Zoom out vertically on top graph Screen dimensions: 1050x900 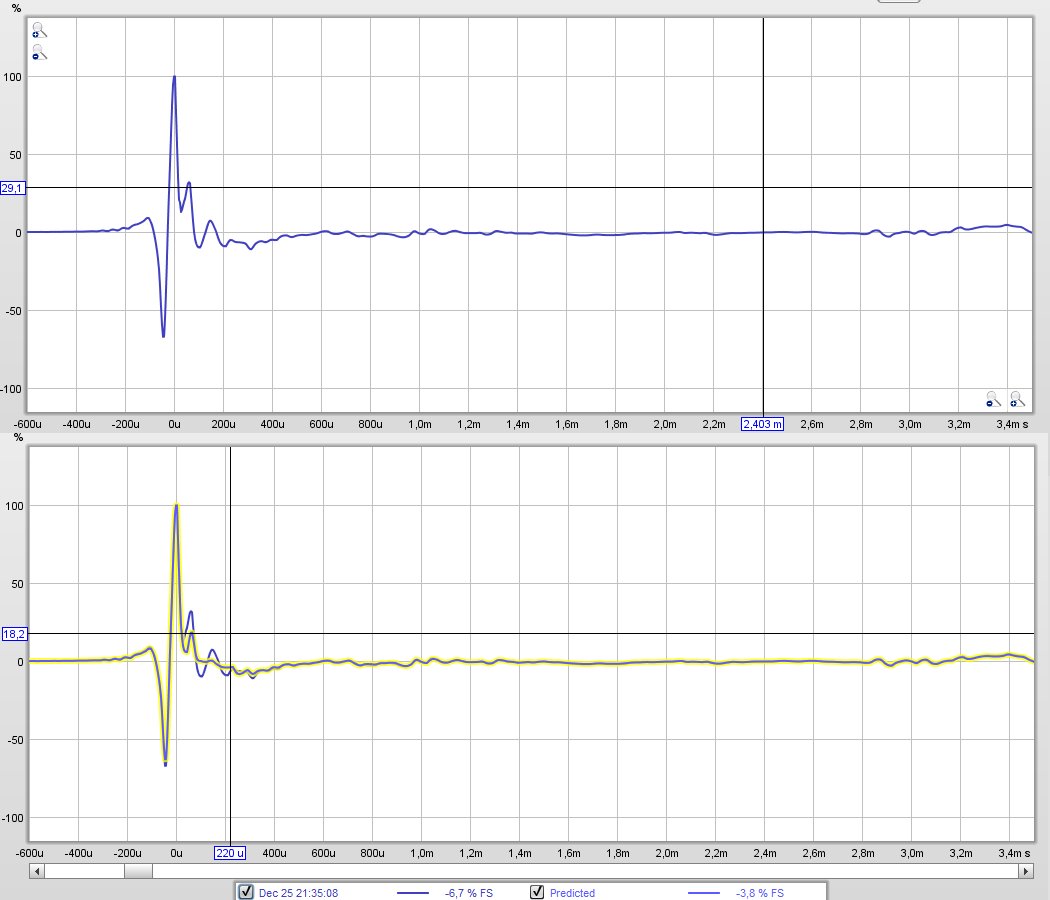click(x=40, y=52)
